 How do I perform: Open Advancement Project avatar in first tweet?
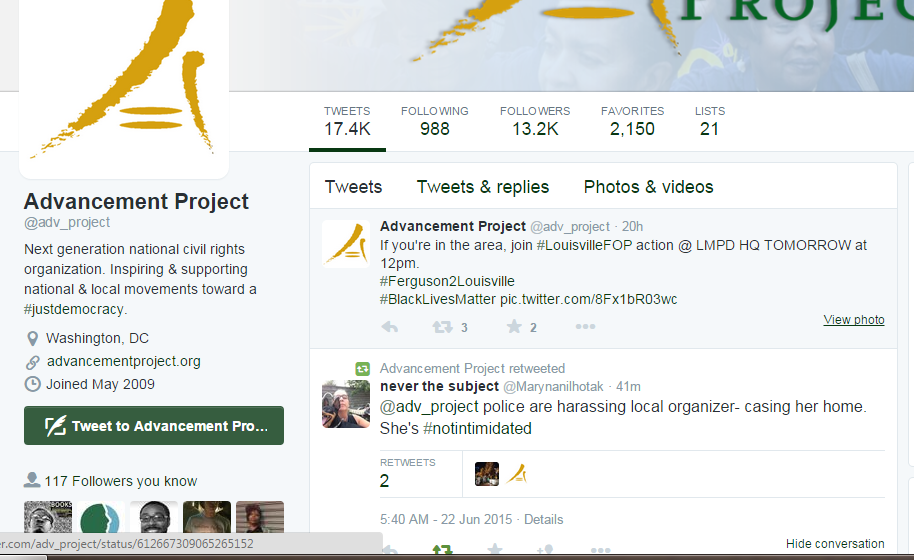[346, 244]
